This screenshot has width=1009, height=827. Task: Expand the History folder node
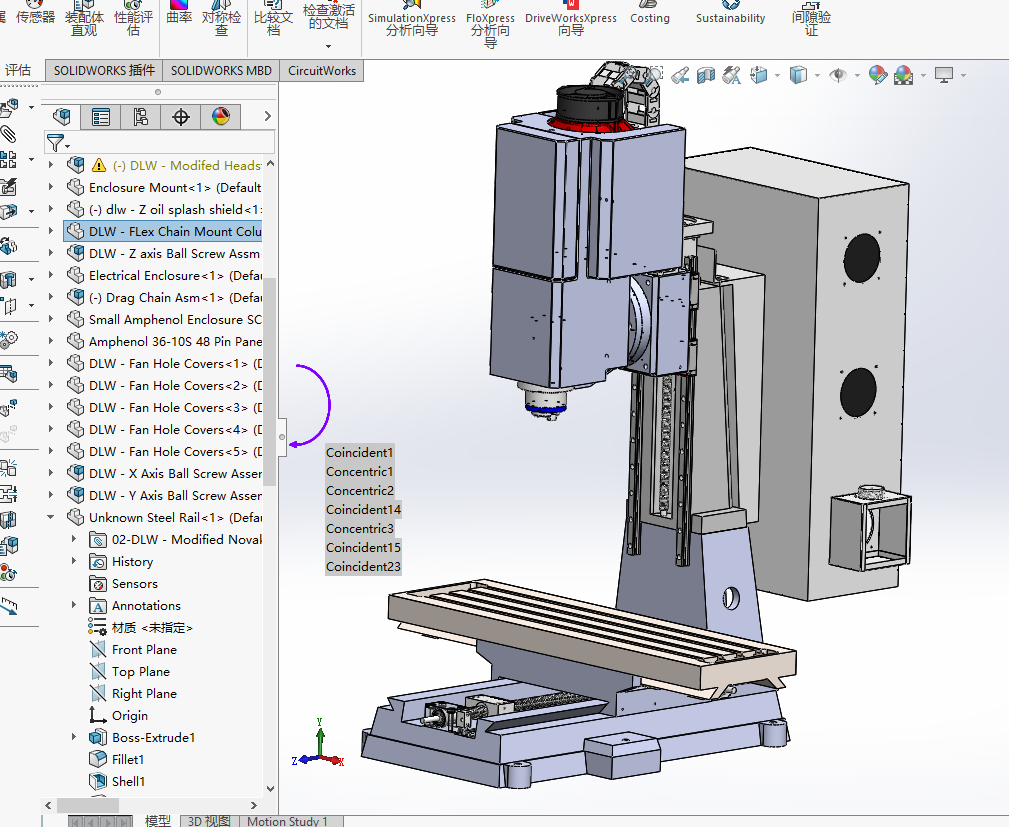point(73,561)
